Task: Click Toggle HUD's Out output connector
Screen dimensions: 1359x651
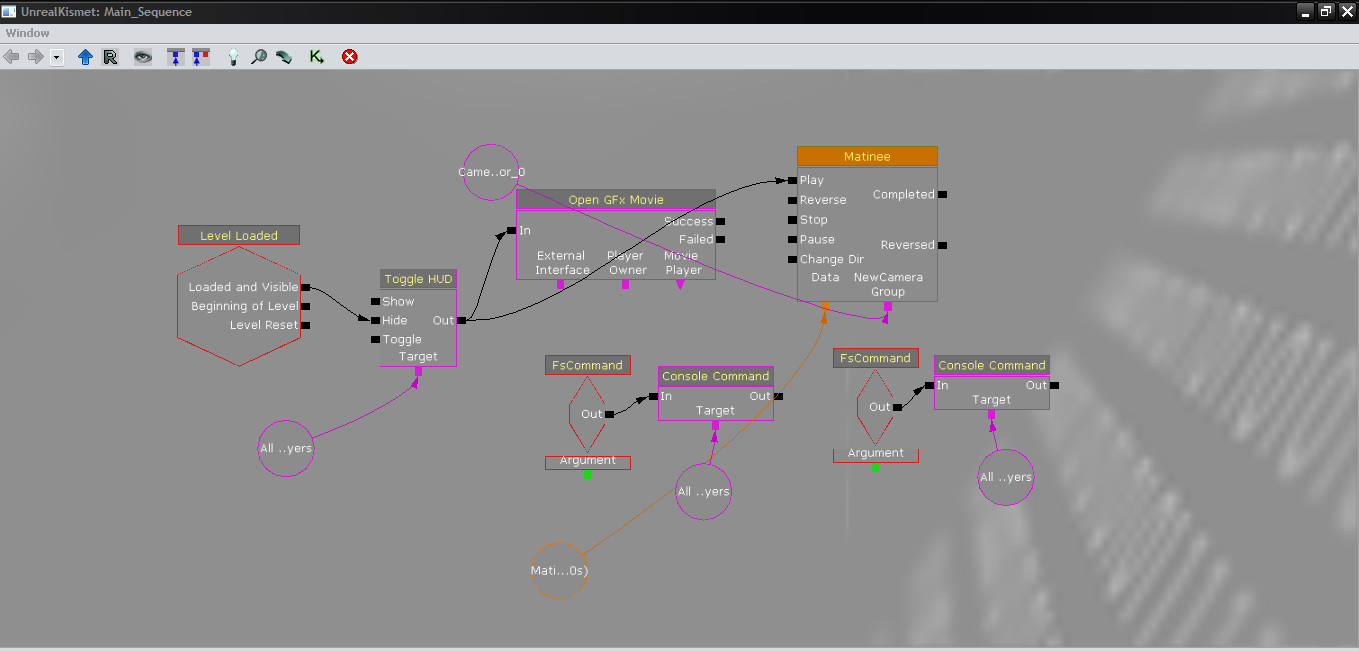Action: (x=461, y=321)
